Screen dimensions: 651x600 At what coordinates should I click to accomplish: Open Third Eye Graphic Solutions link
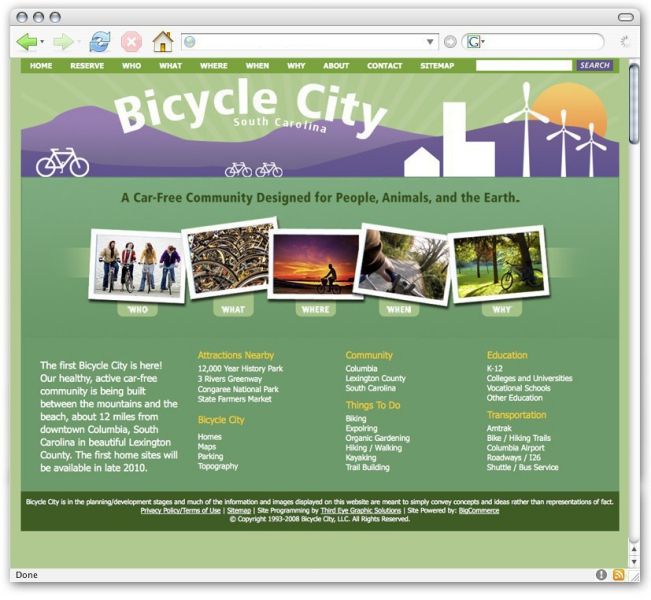[361, 510]
